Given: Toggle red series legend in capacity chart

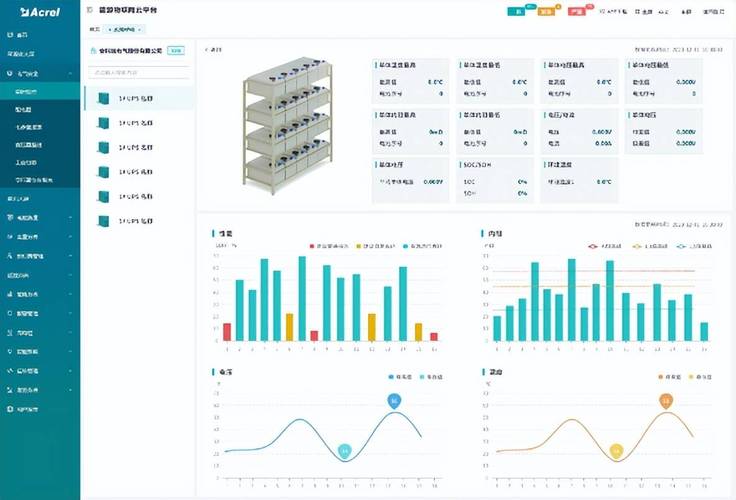Looking at the screenshot, I should (329, 246).
